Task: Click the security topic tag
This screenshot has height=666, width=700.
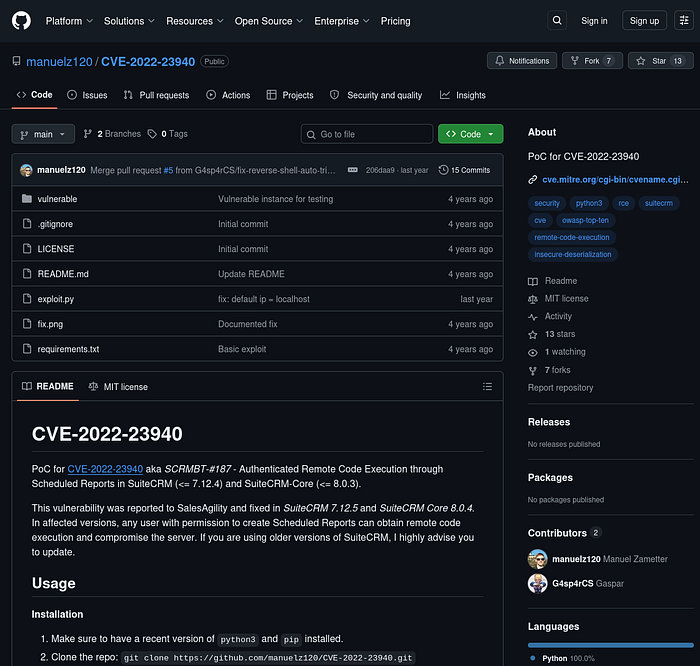Action: coord(547,203)
